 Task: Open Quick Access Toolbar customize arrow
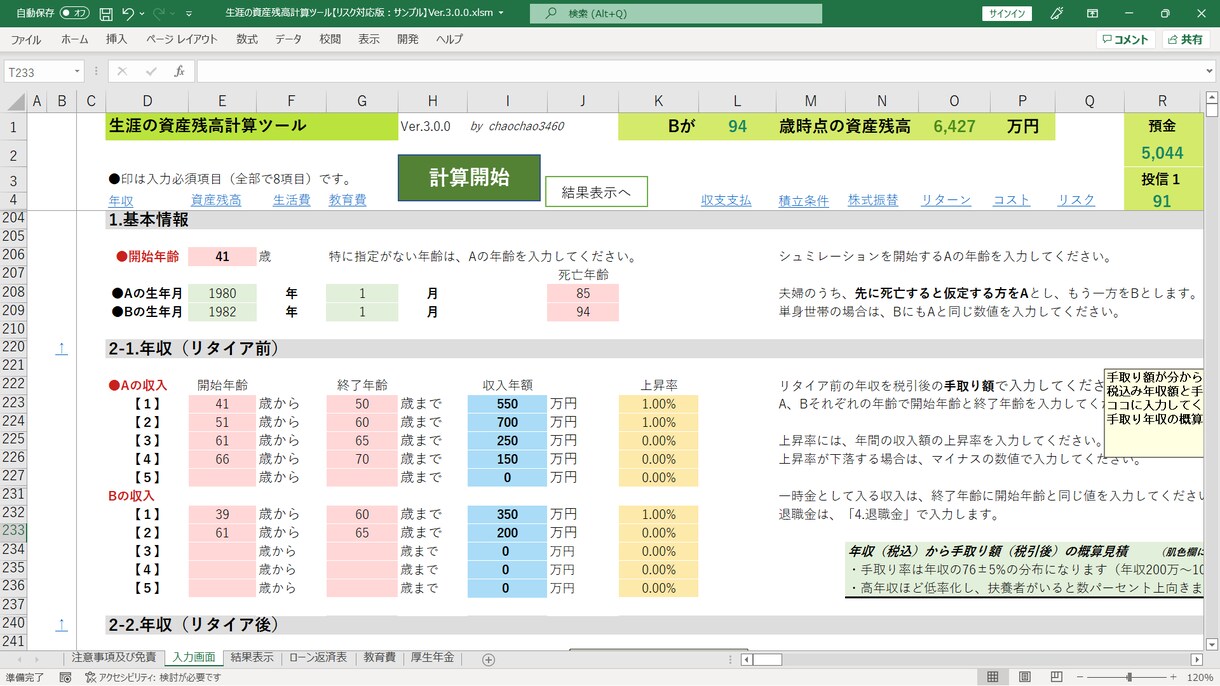point(190,14)
